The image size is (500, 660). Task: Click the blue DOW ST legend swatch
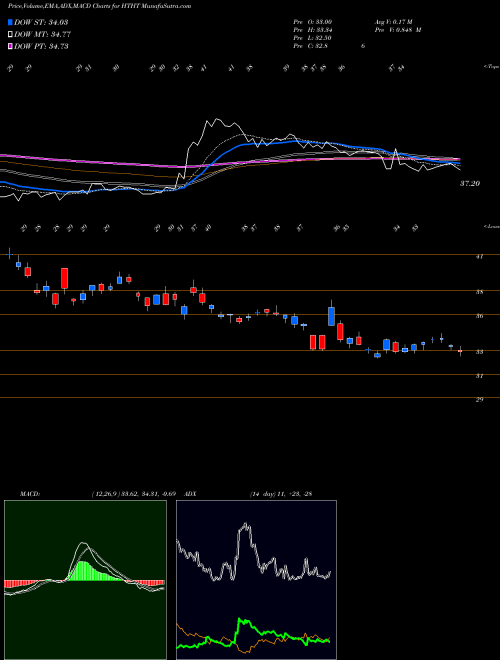[x=10, y=22]
